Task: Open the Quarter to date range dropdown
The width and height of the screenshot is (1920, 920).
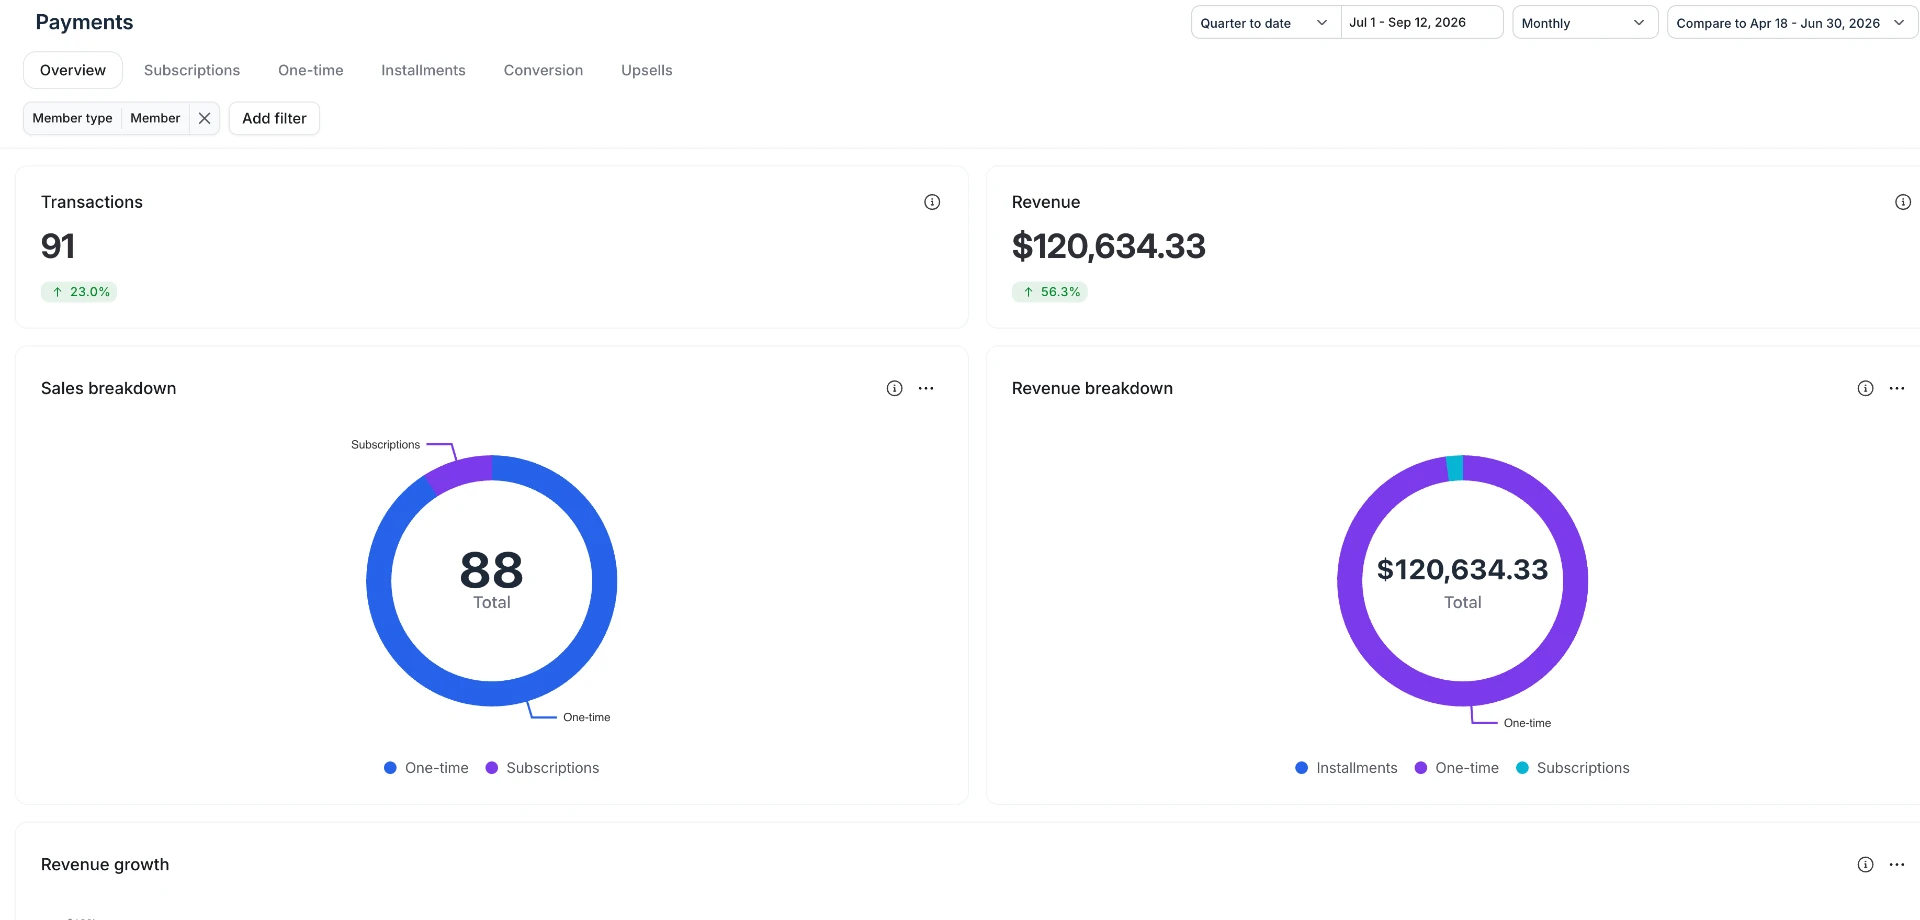Action: 1265,23
